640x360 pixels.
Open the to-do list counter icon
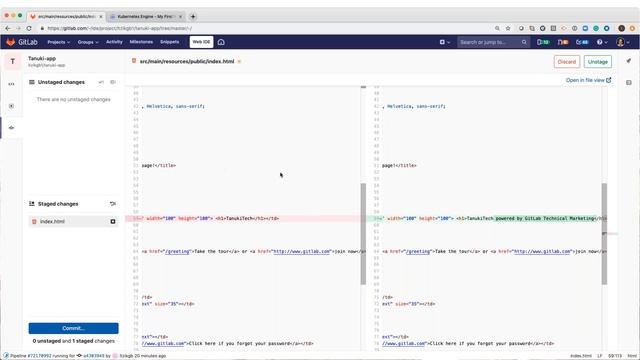click(x=582, y=42)
